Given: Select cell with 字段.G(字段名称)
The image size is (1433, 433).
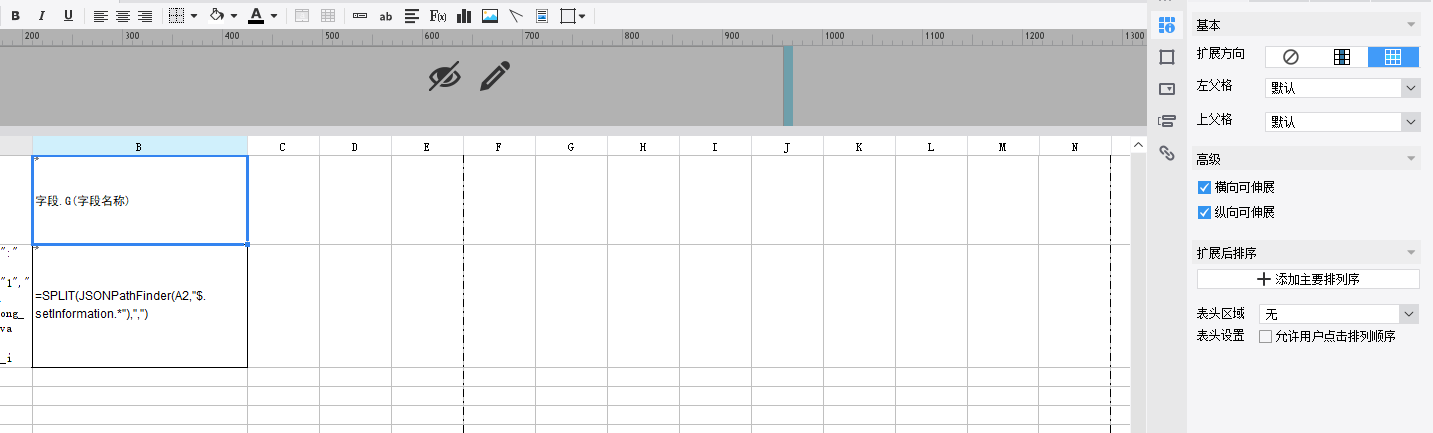Looking at the screenshot, I should (140, 200).
